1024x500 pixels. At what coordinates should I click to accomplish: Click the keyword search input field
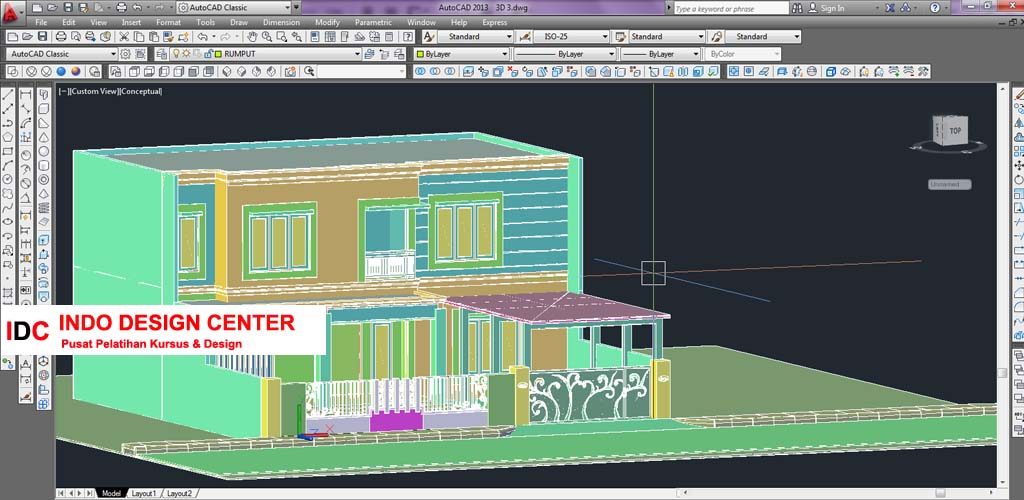coord(731,8)
